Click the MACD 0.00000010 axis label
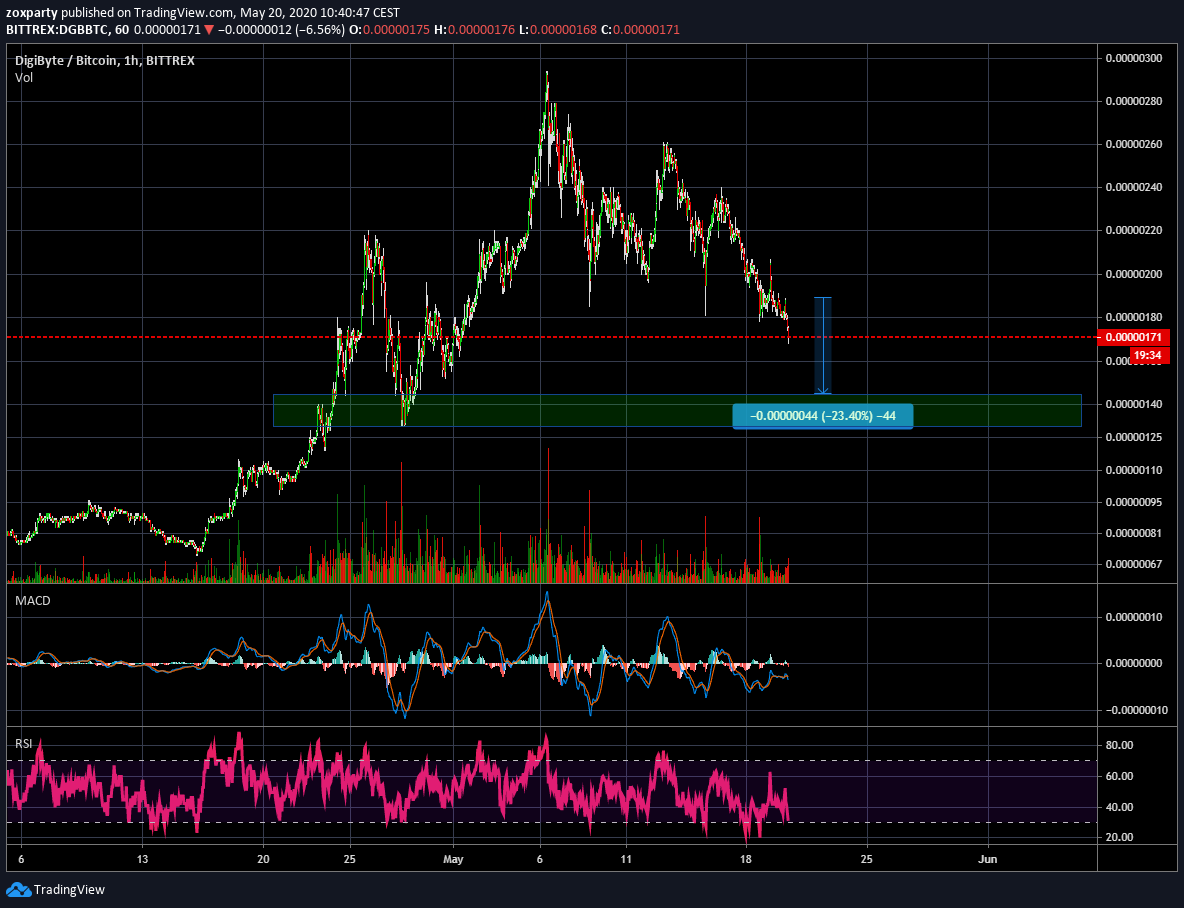This screenshot has width=1184, height=908. (x=1133, y=617)
